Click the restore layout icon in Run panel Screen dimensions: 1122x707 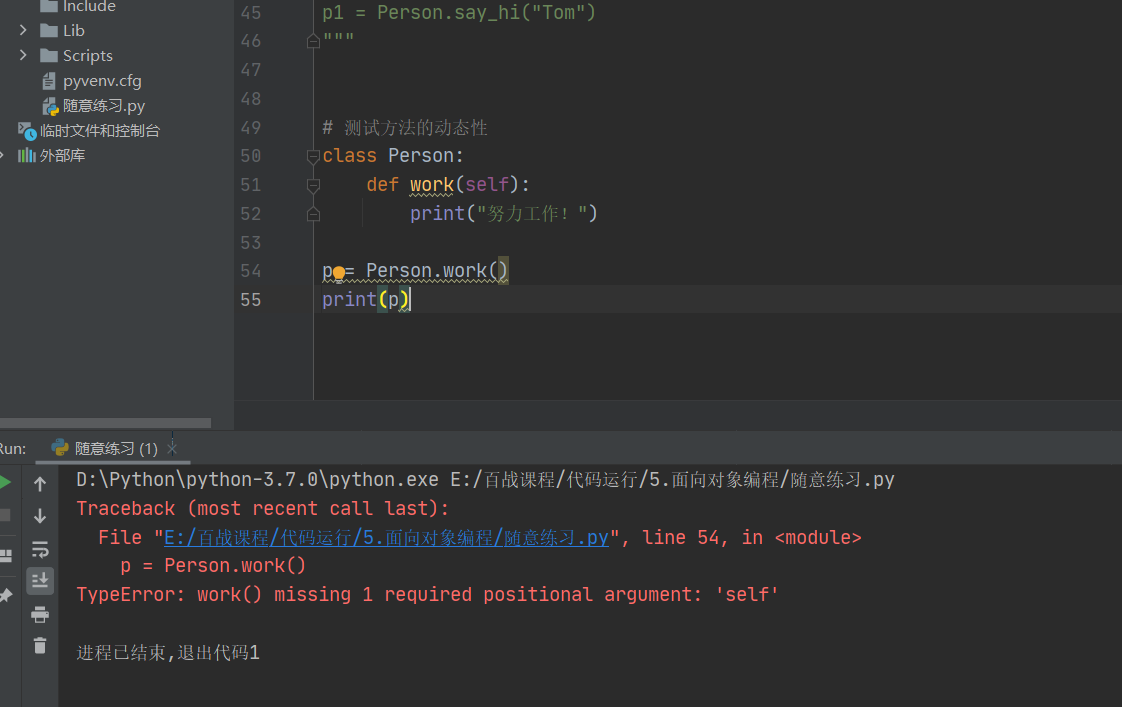click(6, 556)
